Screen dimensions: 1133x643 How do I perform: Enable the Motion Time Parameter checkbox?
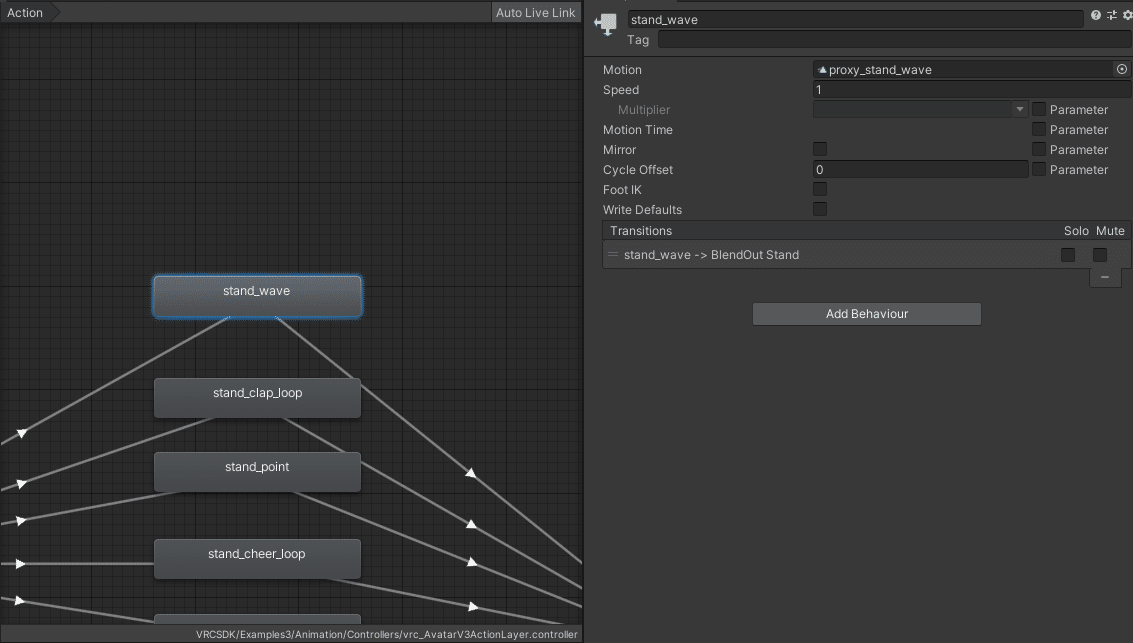(1038, 129)
